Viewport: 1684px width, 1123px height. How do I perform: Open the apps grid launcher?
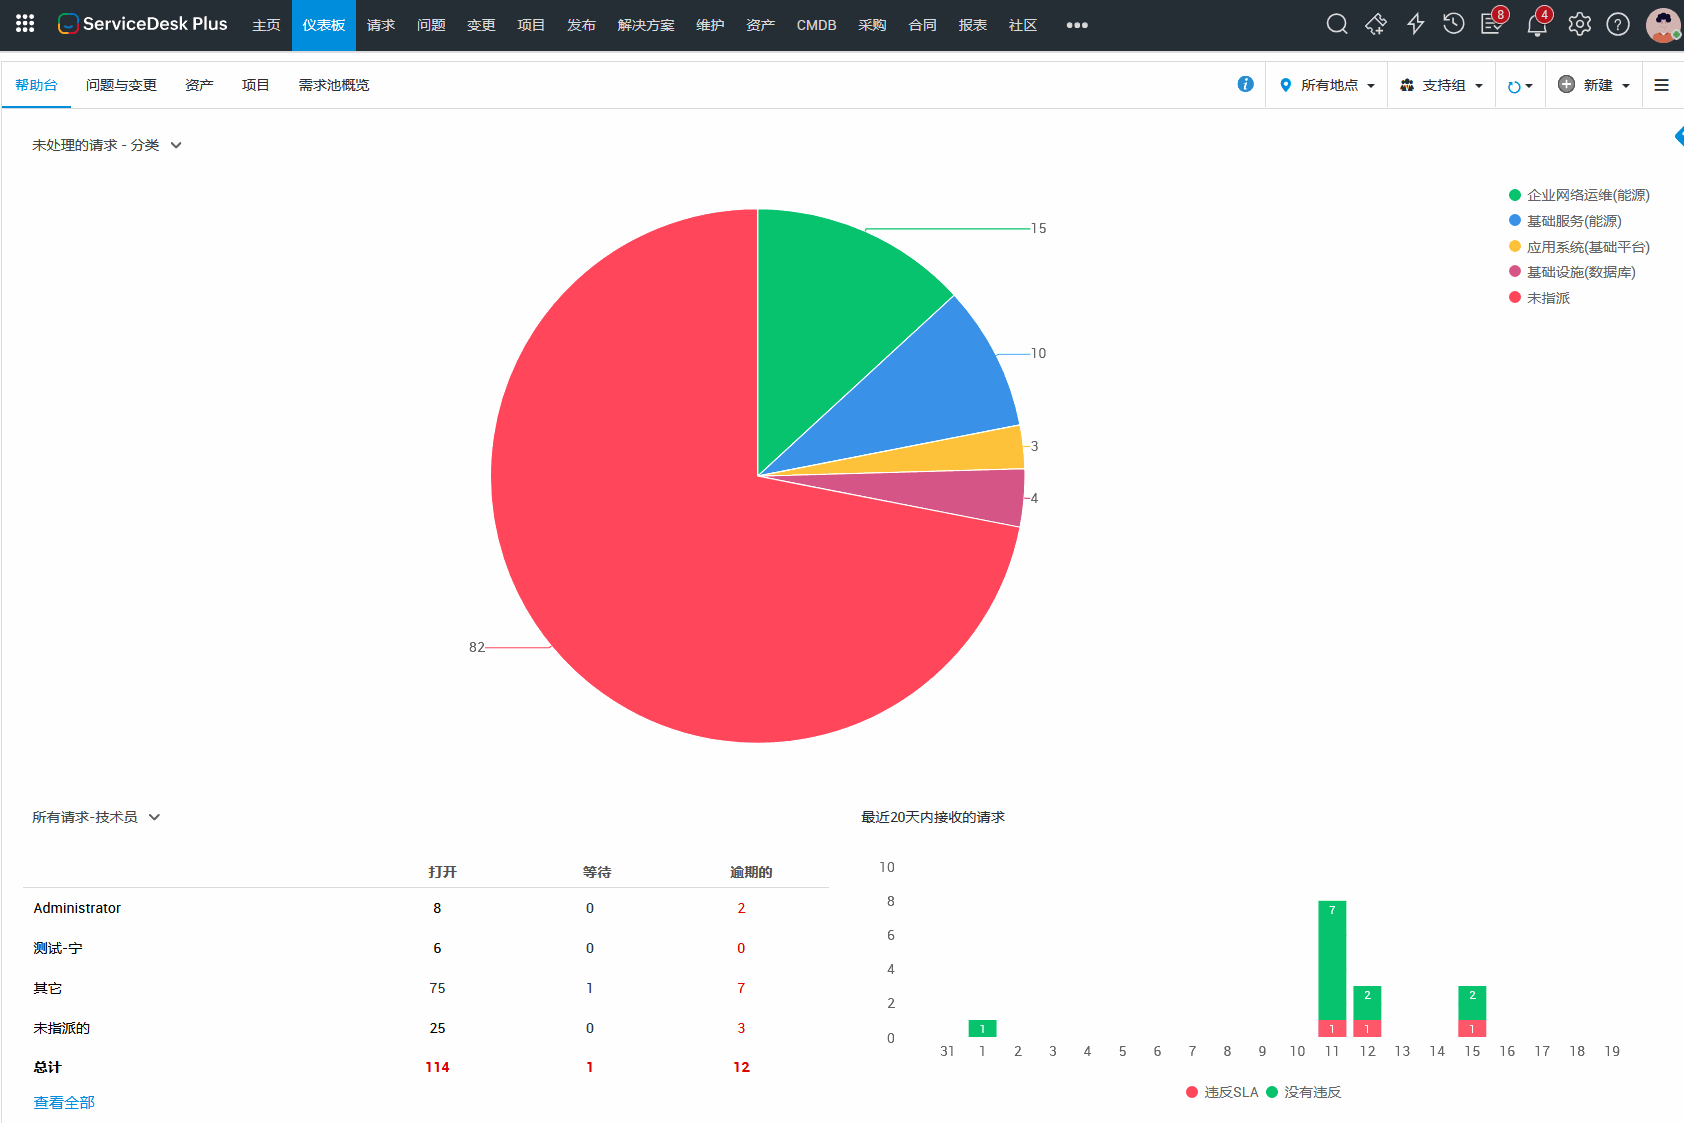(25, 24)
